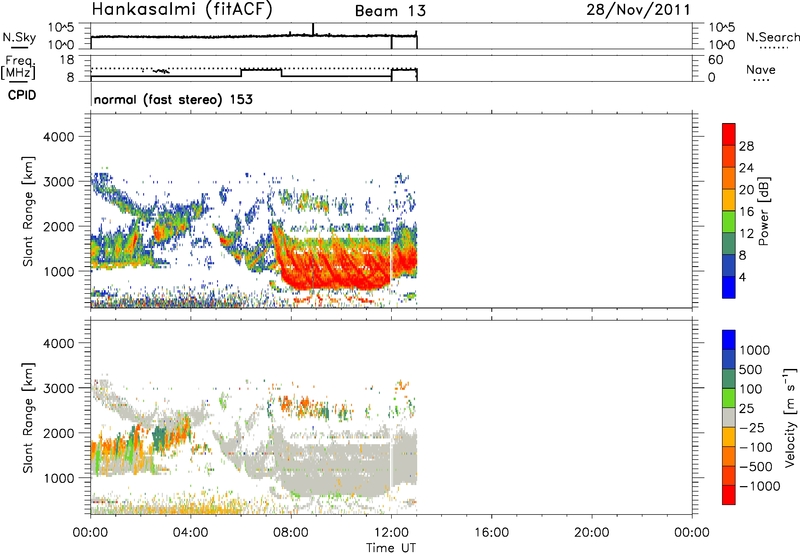
Task: Select Slant Range [km] label of velocity panel
Action: tap(28, 417)
